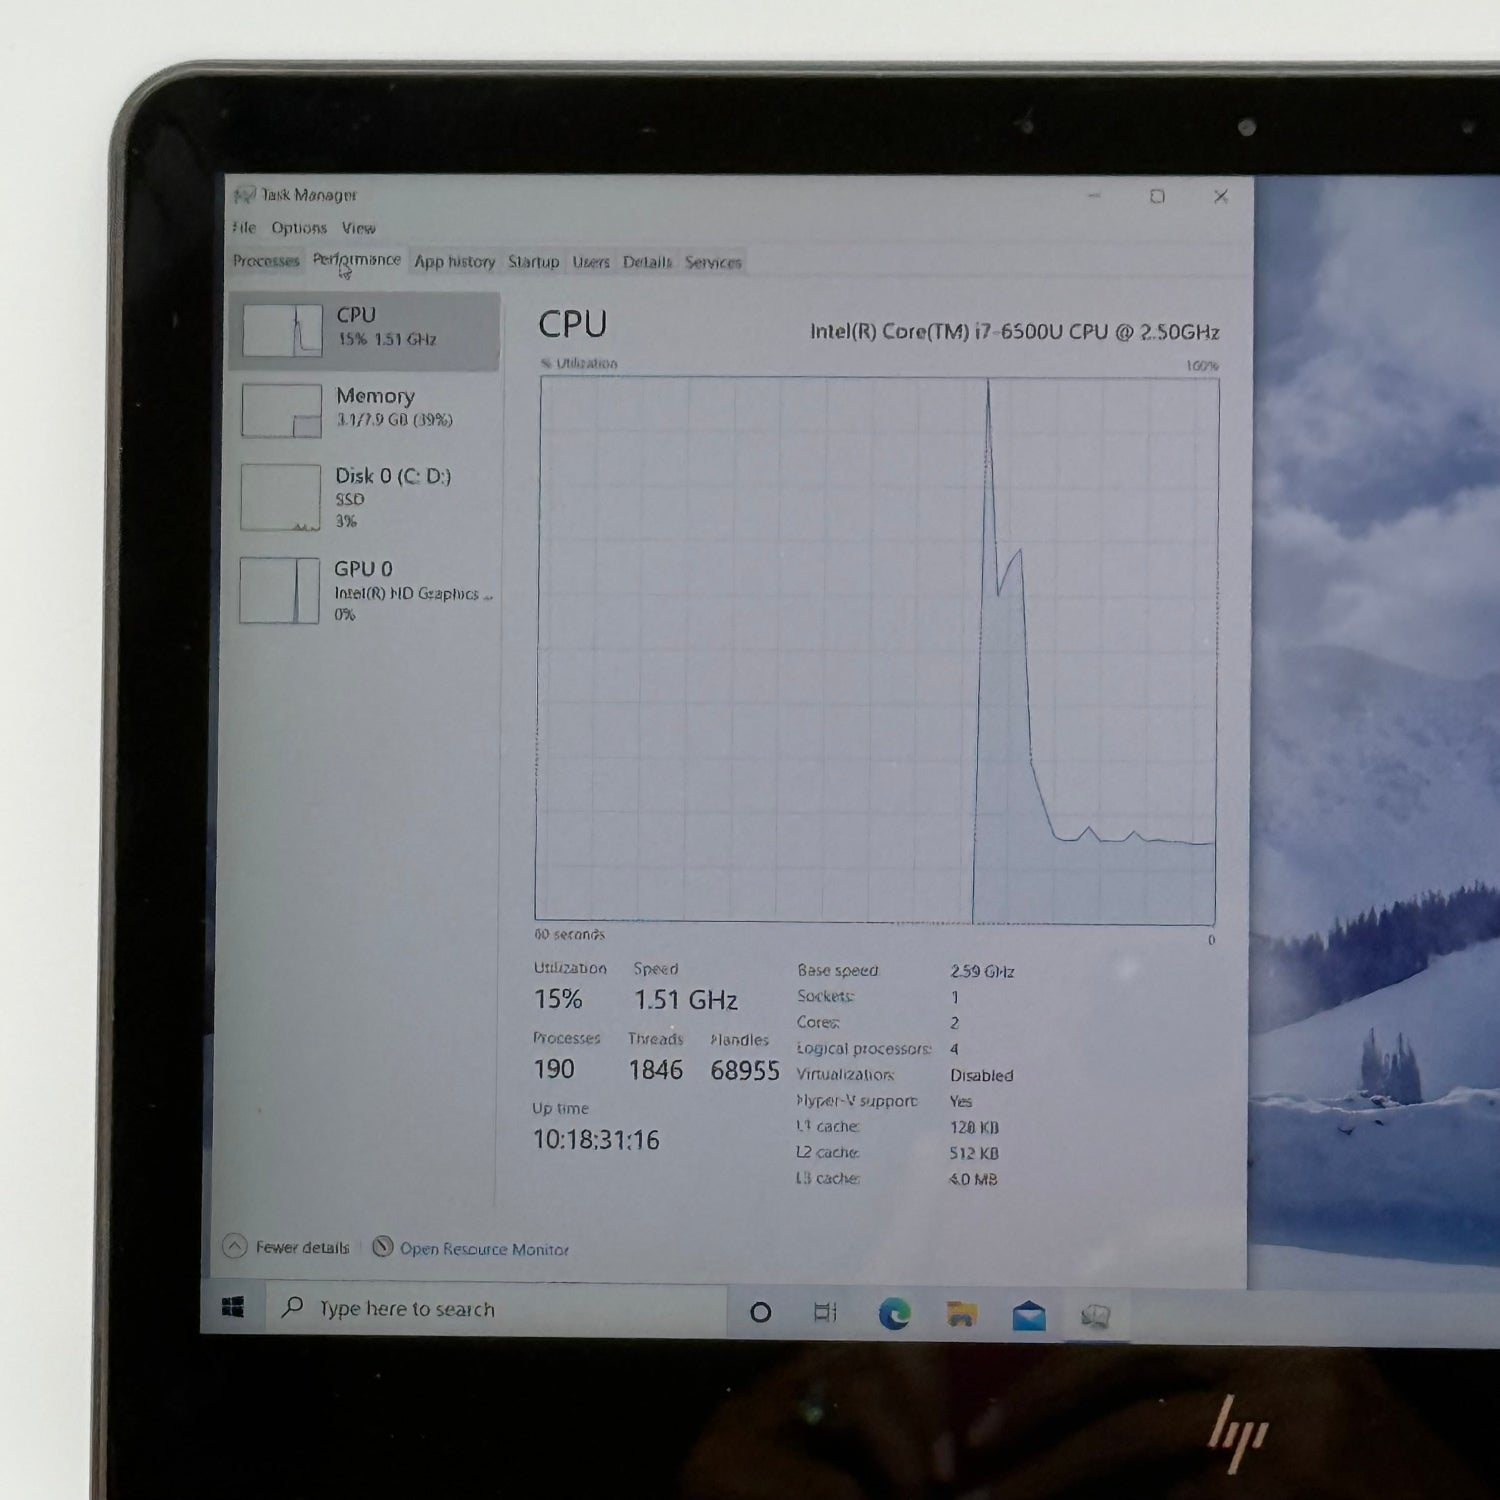Viewport: 1500px width, 1500px height.
Task: Click the Memory mini graph thumbnail
Action: click(281, 411)
